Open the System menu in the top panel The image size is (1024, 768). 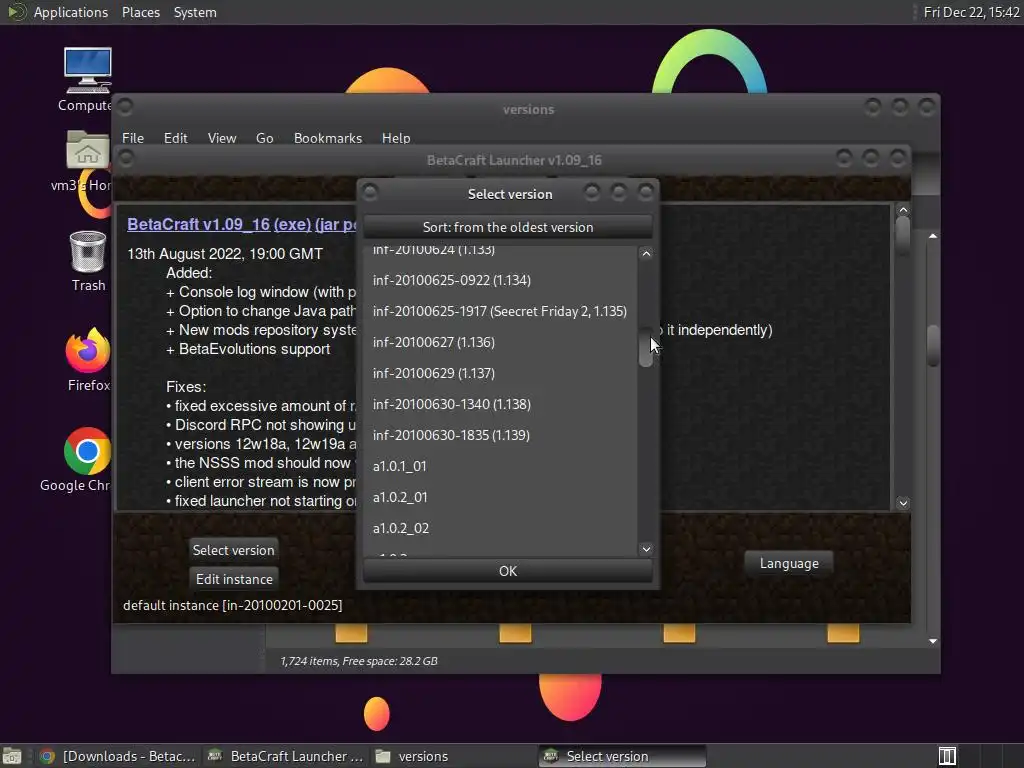coord(195,12)
